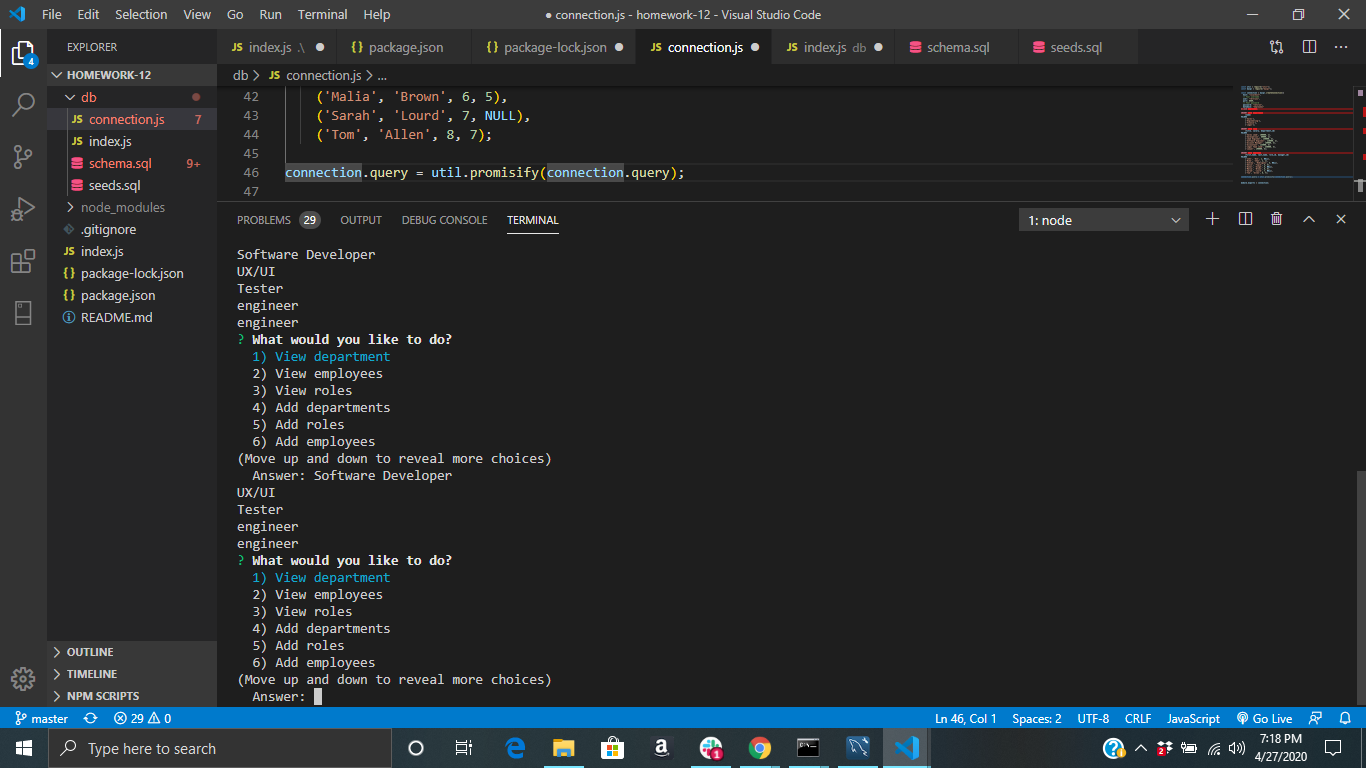Expand the NPM SCRIPTS section
The width and height of the screenshot is (1366, 768).
coord(100,696)
